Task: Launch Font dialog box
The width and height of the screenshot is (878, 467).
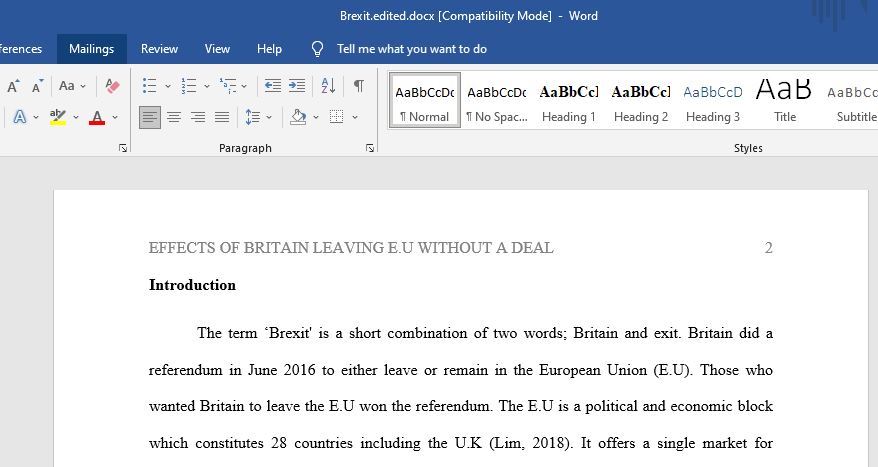Action: (x=123, y=148)
